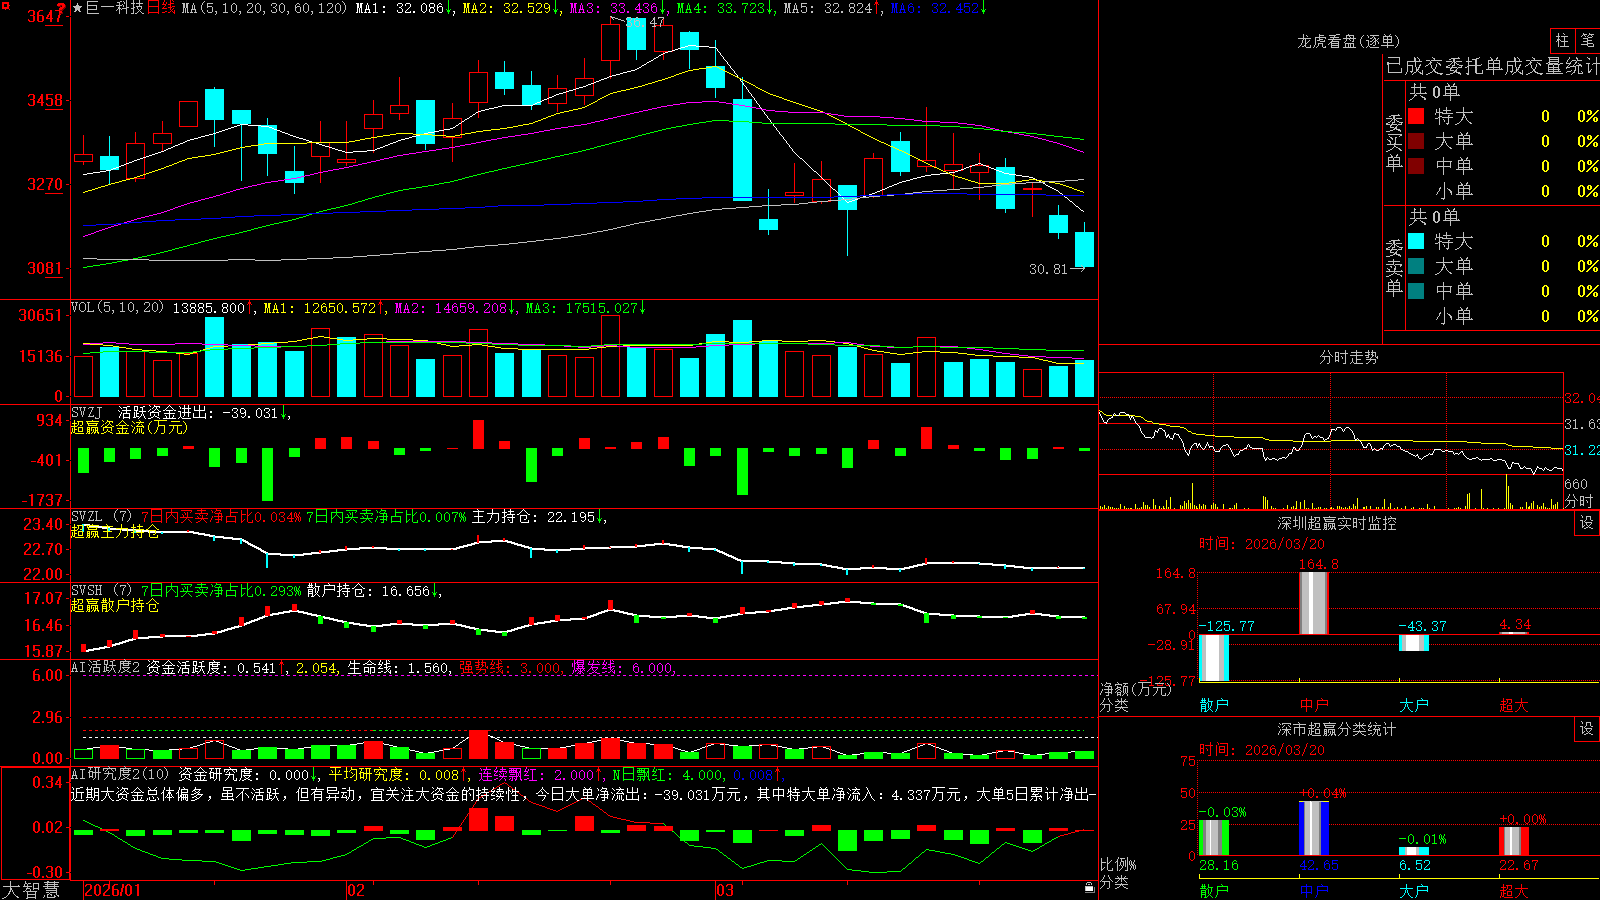Screen dimensions: 1600x900
Task: Open 设 settings for 深圳超赢实时监控 panel
Action: pyautogui.click(x=1587, y=523)
